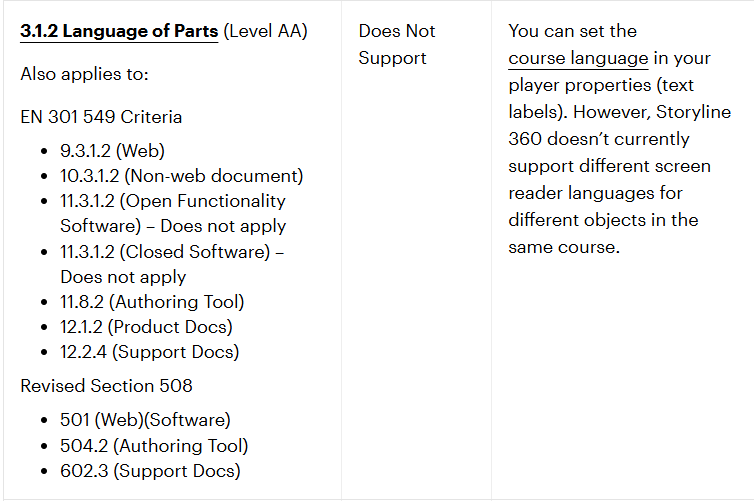Select the EN 301 549 Criteria heading
The width and height of the screenshot is (754, 501).
101,117
